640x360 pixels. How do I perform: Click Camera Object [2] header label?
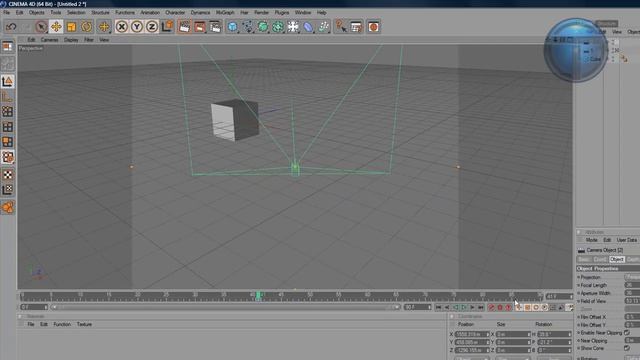point(604,250)
